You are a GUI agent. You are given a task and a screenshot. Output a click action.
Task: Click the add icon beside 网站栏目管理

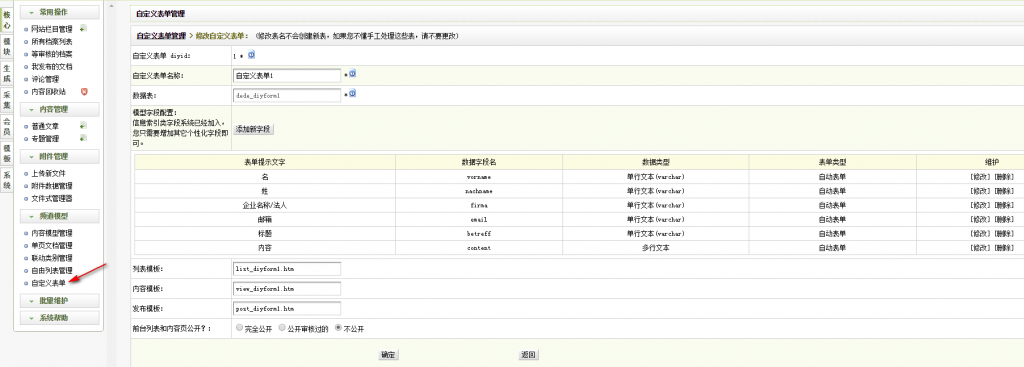click(x=84, y=29)
